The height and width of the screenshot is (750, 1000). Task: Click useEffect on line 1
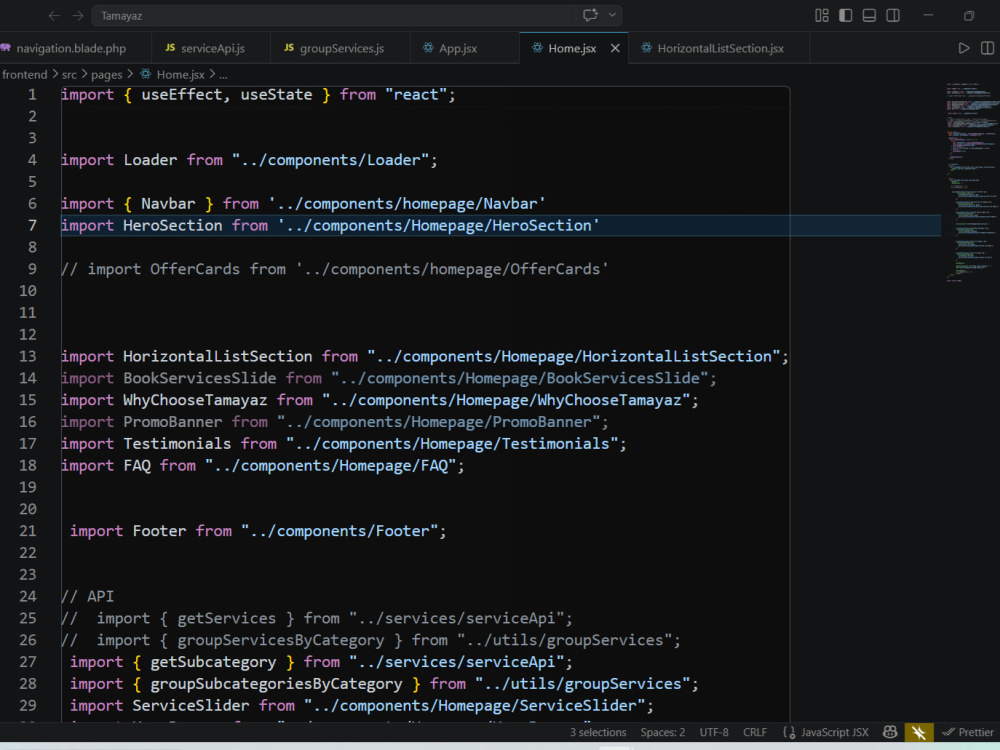(x=182, y=94)
